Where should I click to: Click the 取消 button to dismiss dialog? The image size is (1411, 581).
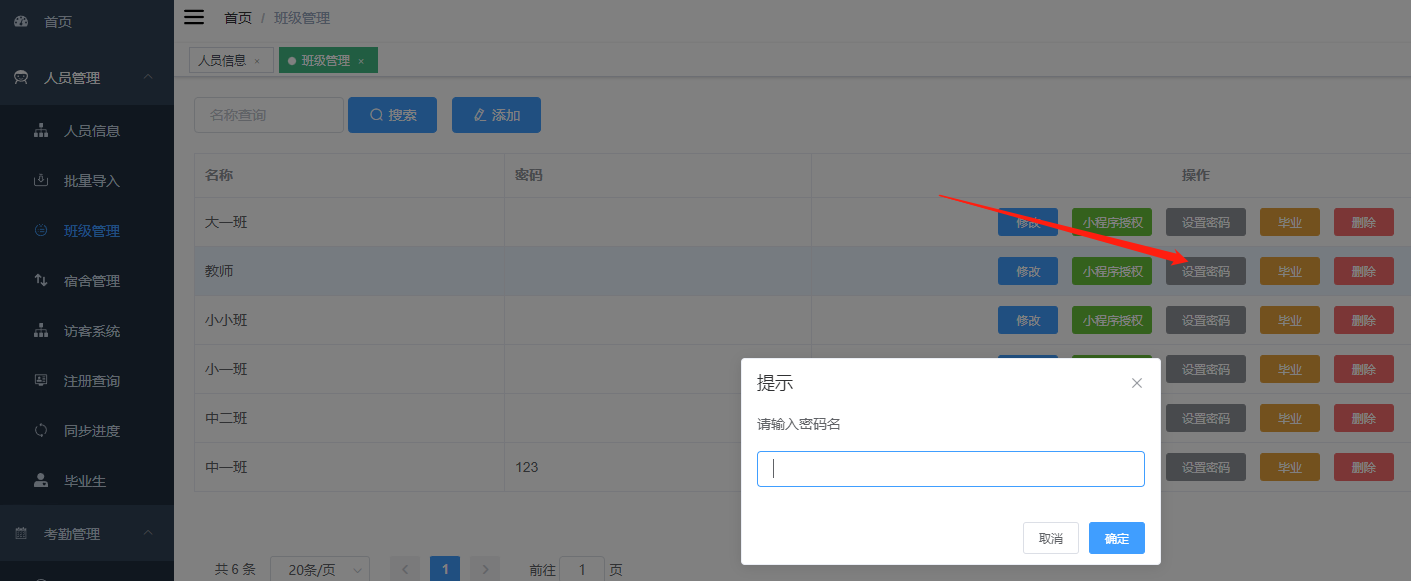coord(1050,538)
